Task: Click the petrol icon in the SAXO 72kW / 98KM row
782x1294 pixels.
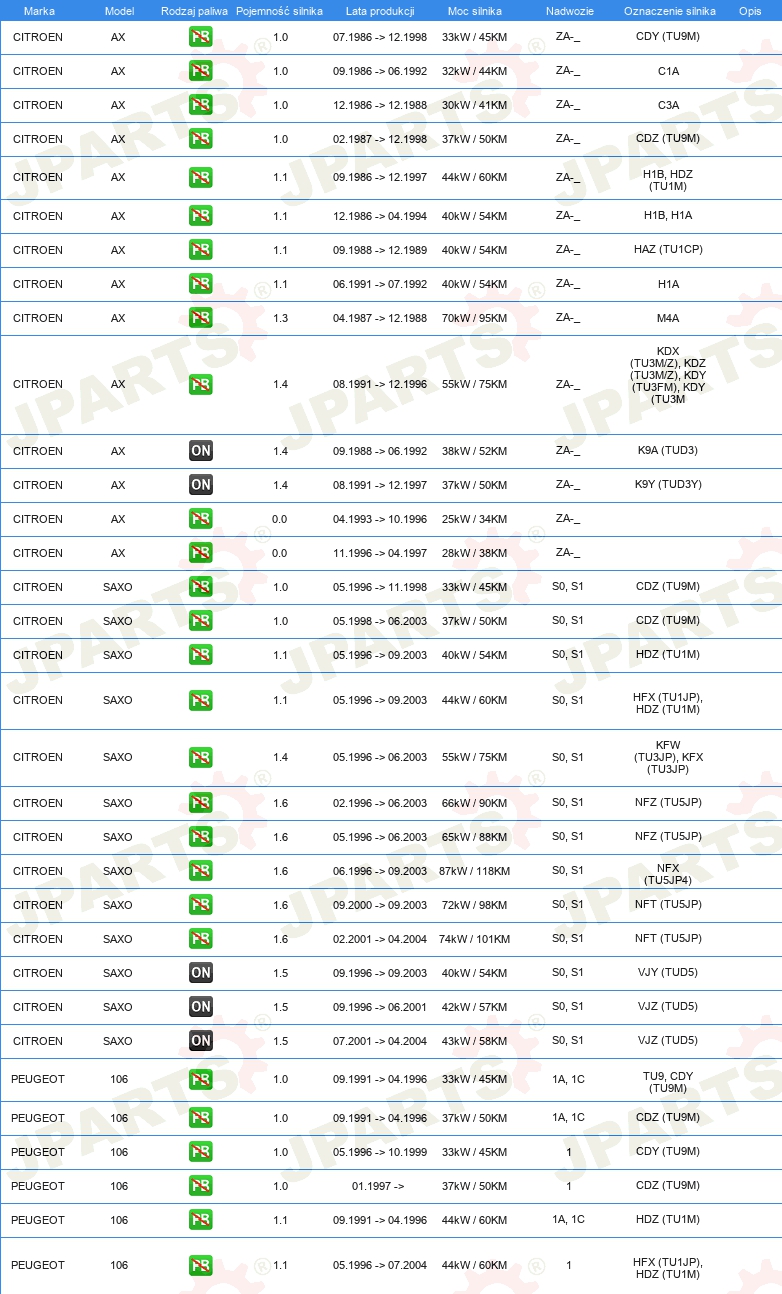Action: (x=201, y=905)
